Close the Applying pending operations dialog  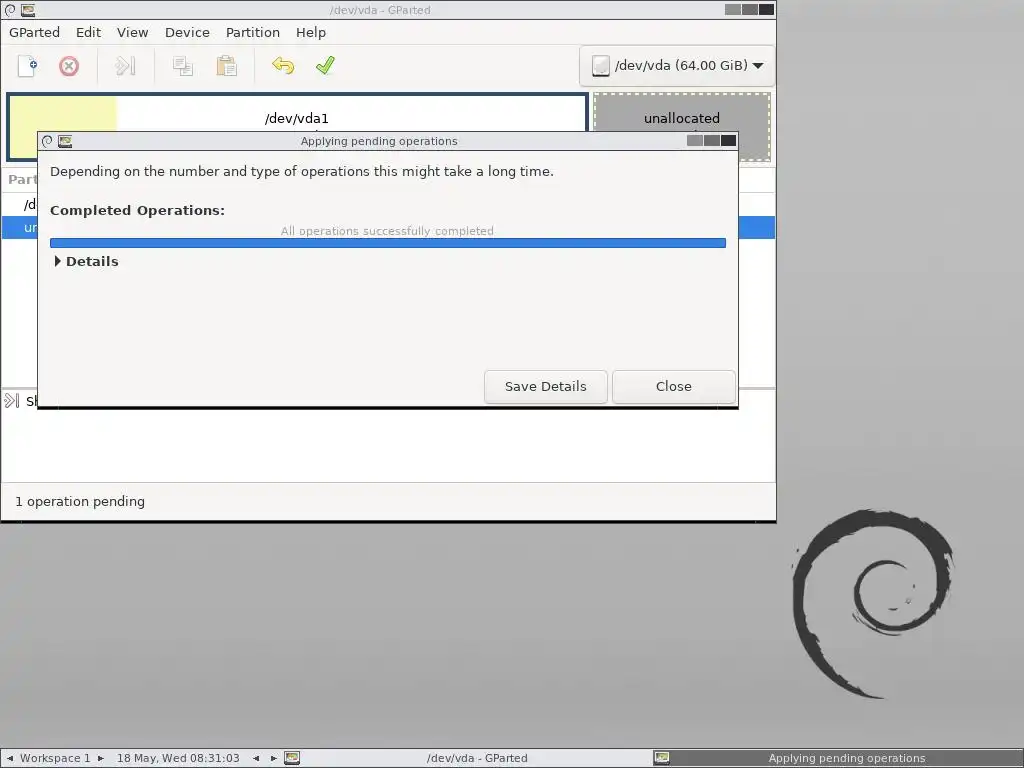coord(673,387)
